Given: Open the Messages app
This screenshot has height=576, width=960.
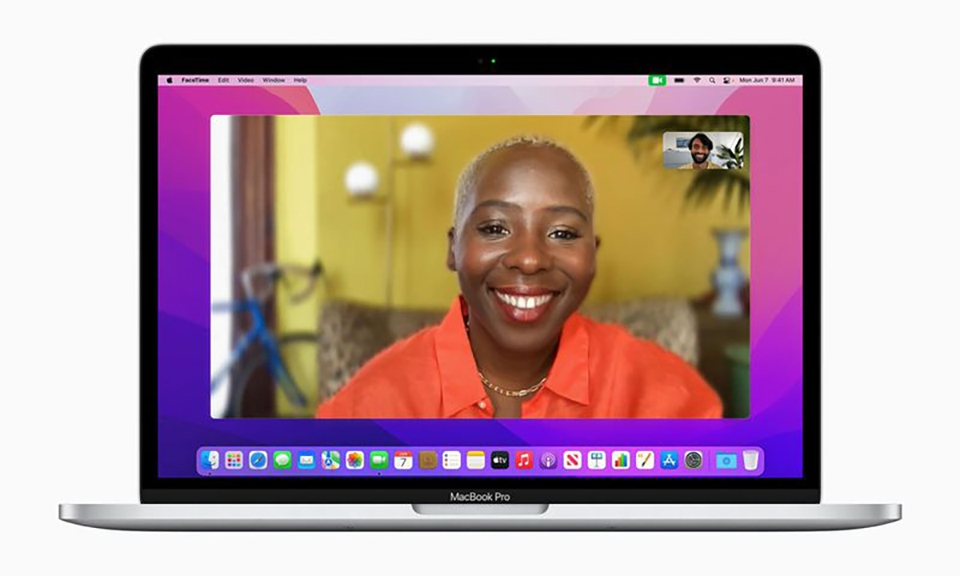Looking at the screenshot, I should tap(281, 461).
